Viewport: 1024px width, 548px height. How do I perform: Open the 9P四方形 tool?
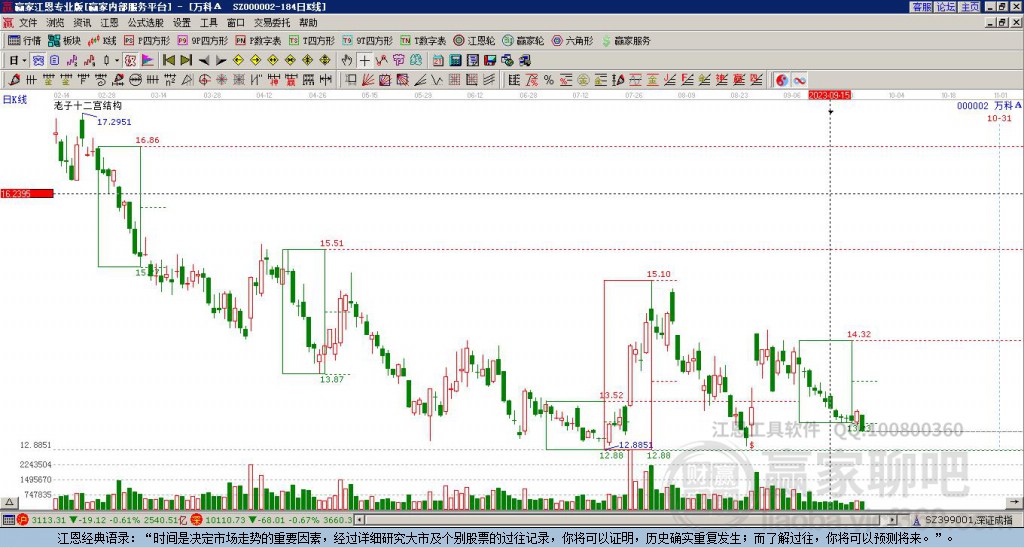coord(202,40)
